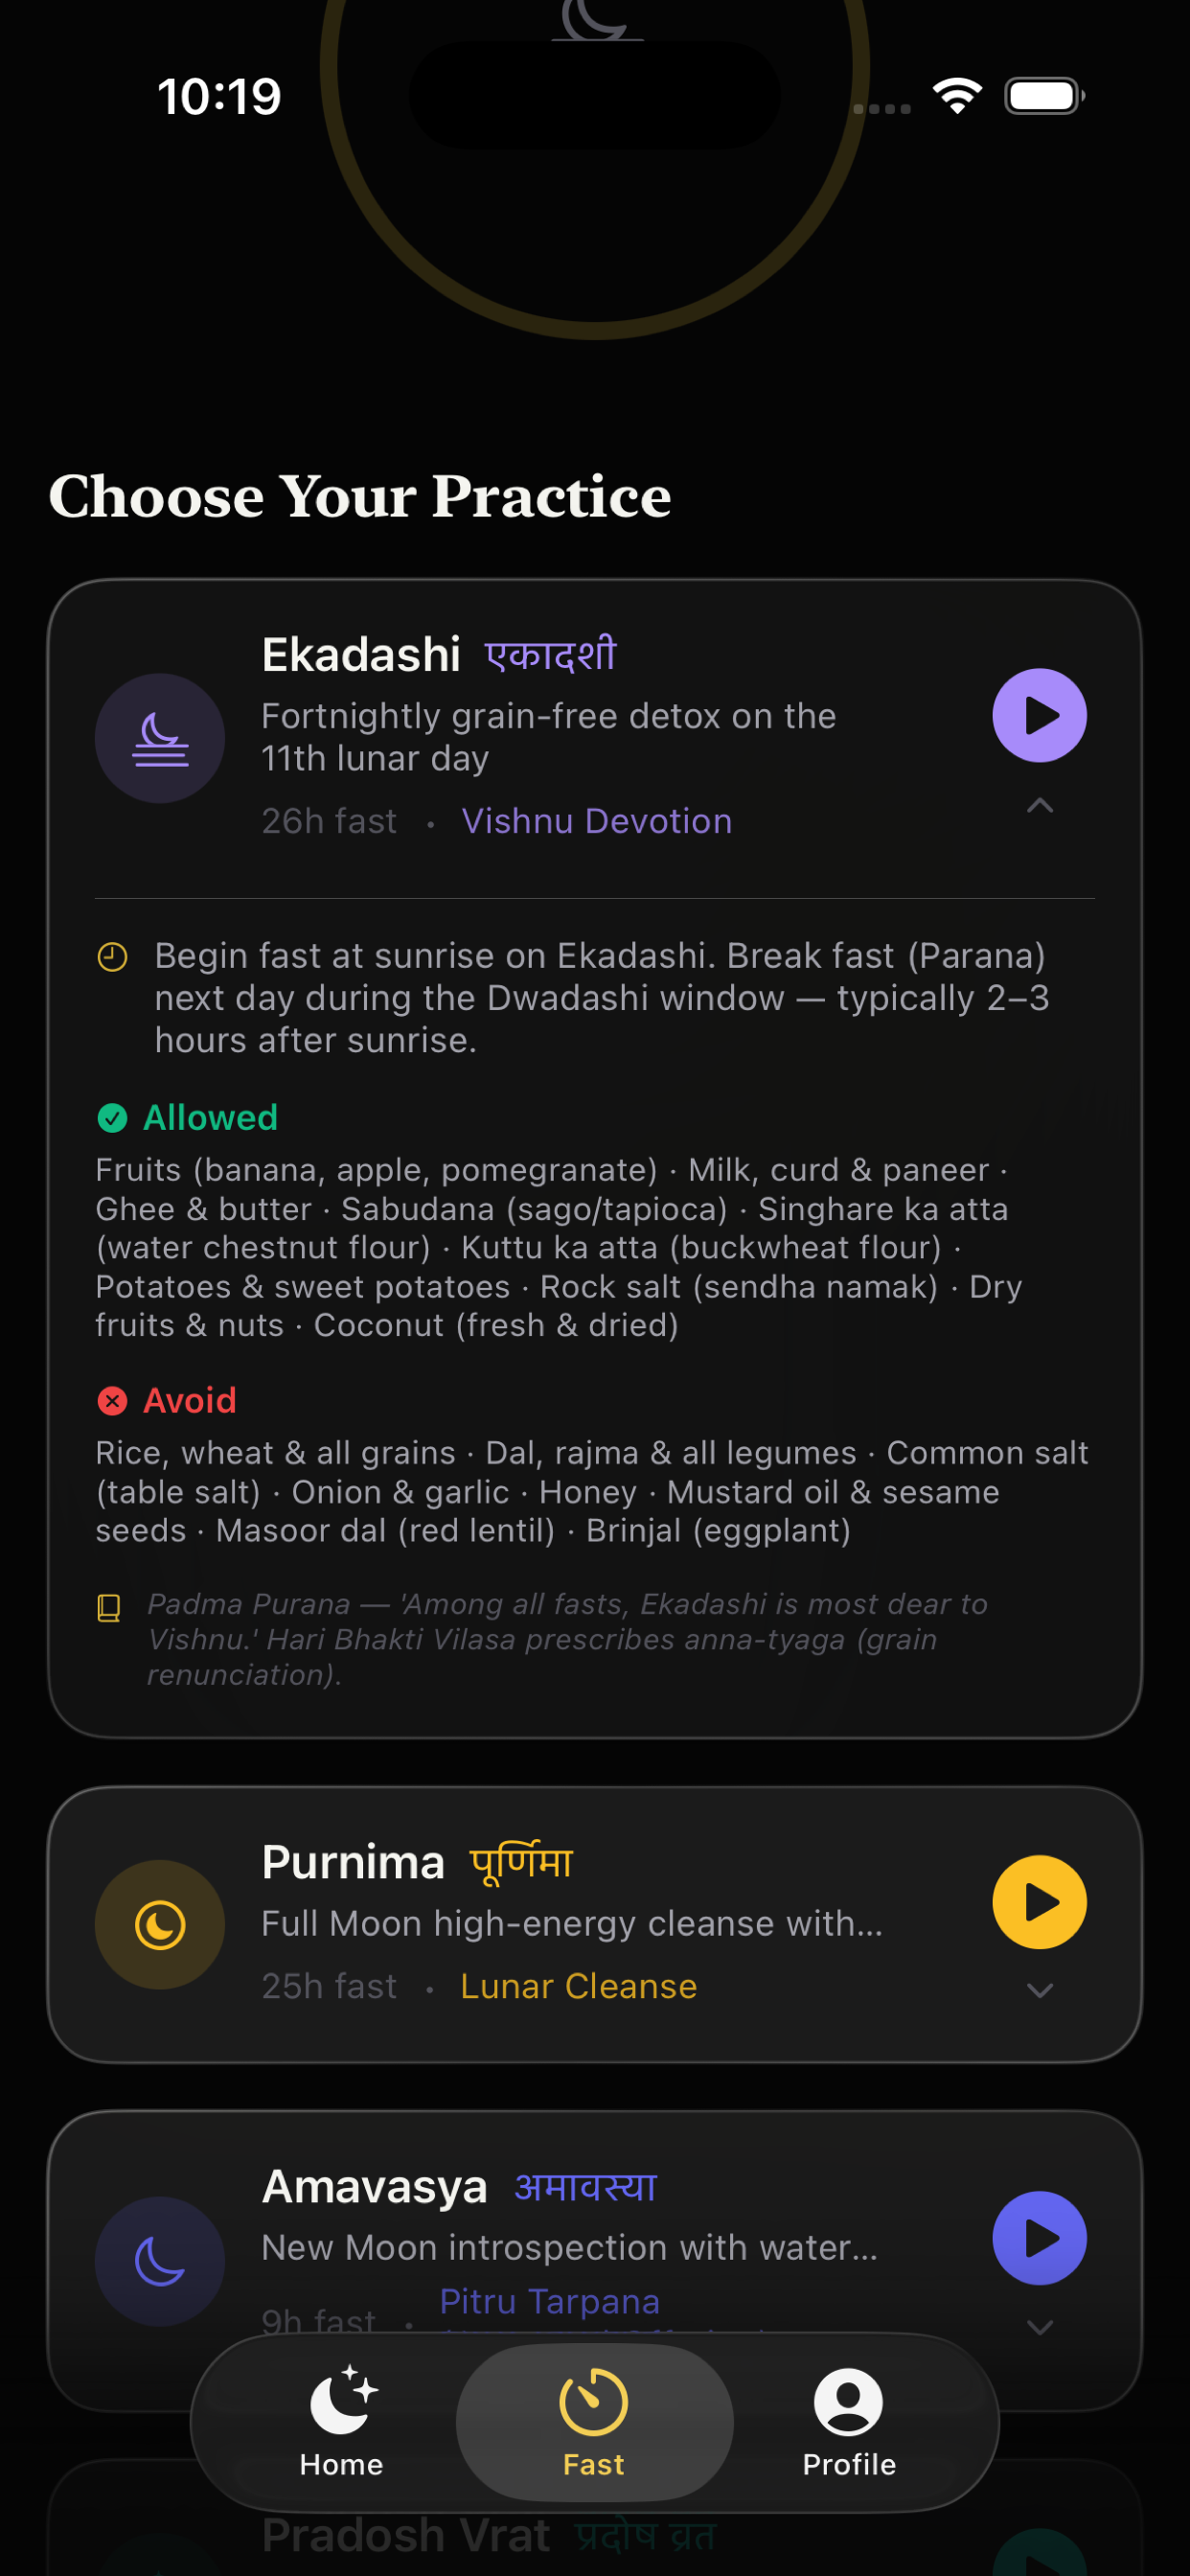Tap the Vishnu Devotion tag

click(597, 821)
